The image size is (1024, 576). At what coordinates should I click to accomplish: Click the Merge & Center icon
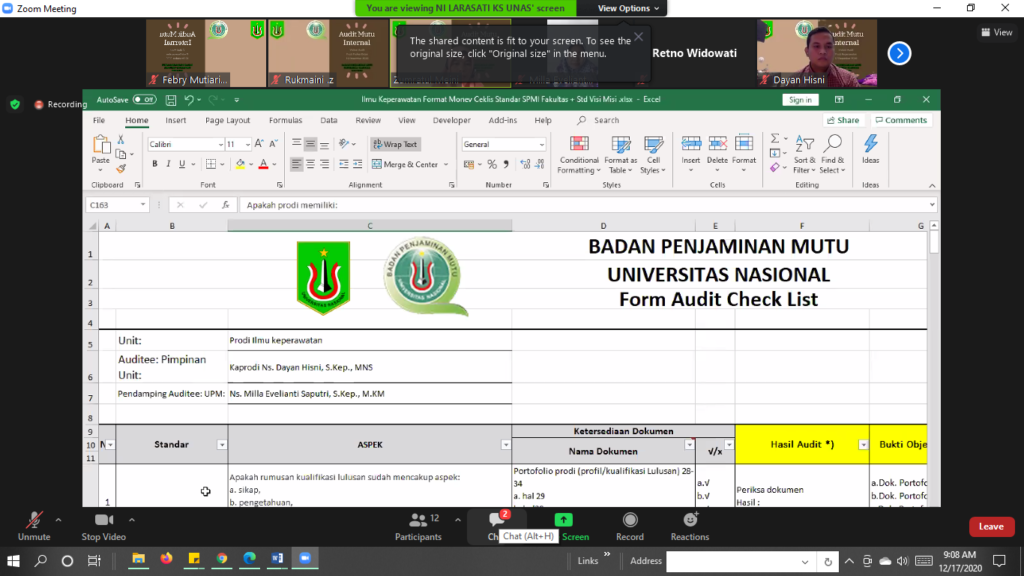click(x=405, y=164)
